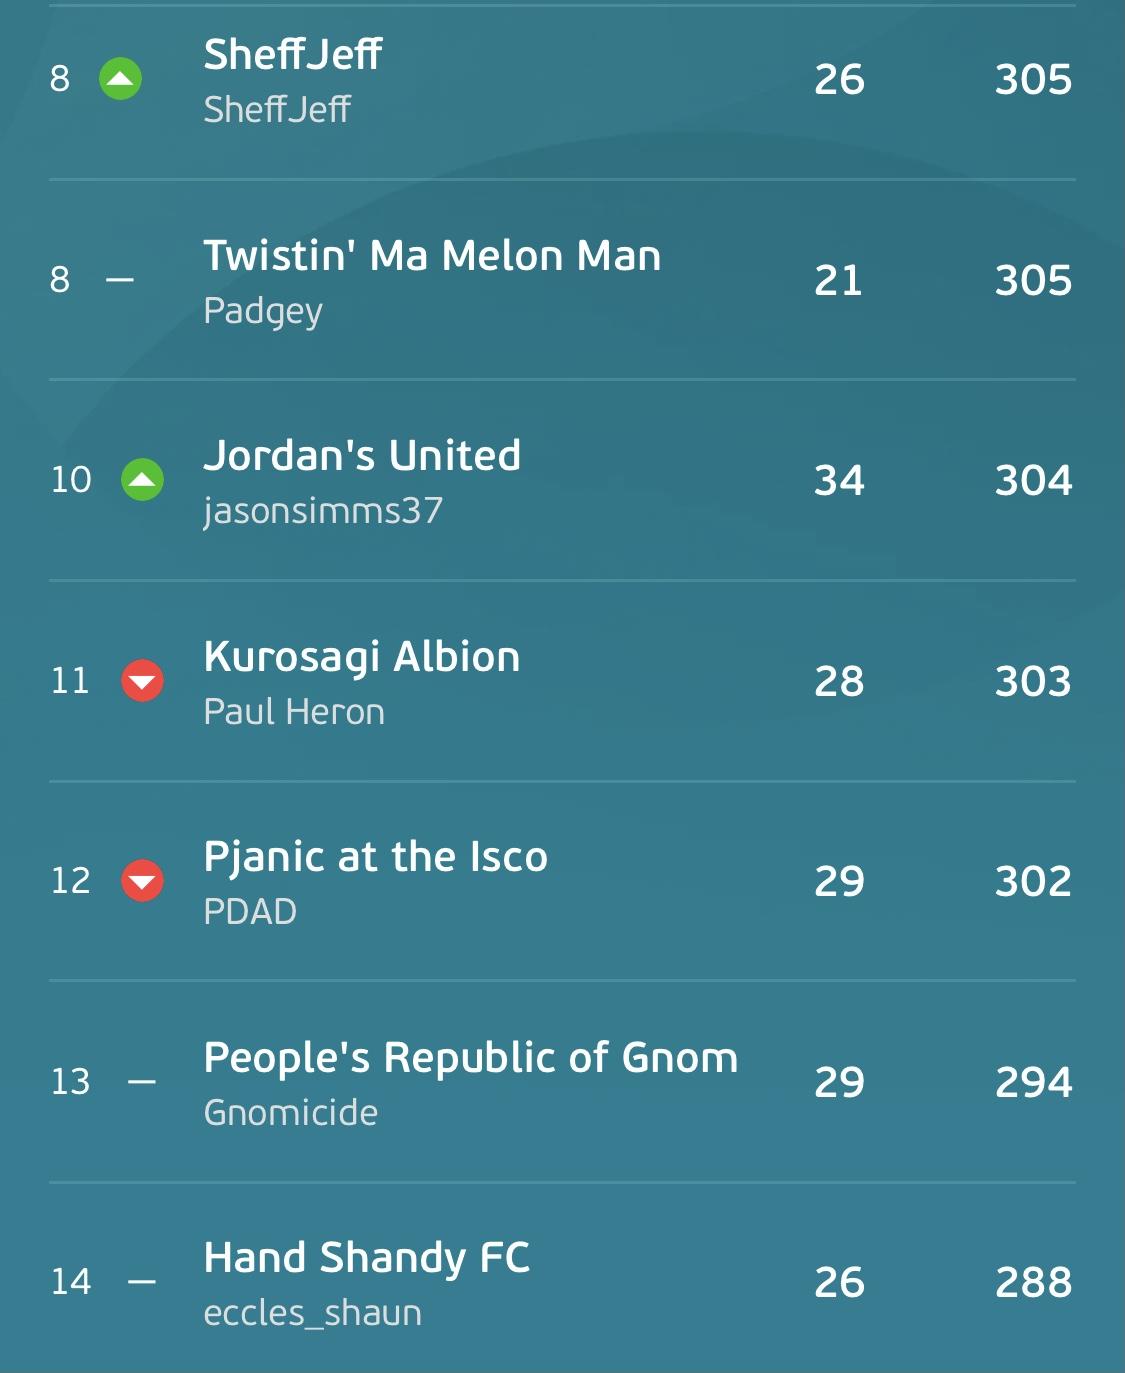Click the red down arrow for Pjanic at the Isco
Viewport: 1125px width, 1373px height.
point(142,881)
